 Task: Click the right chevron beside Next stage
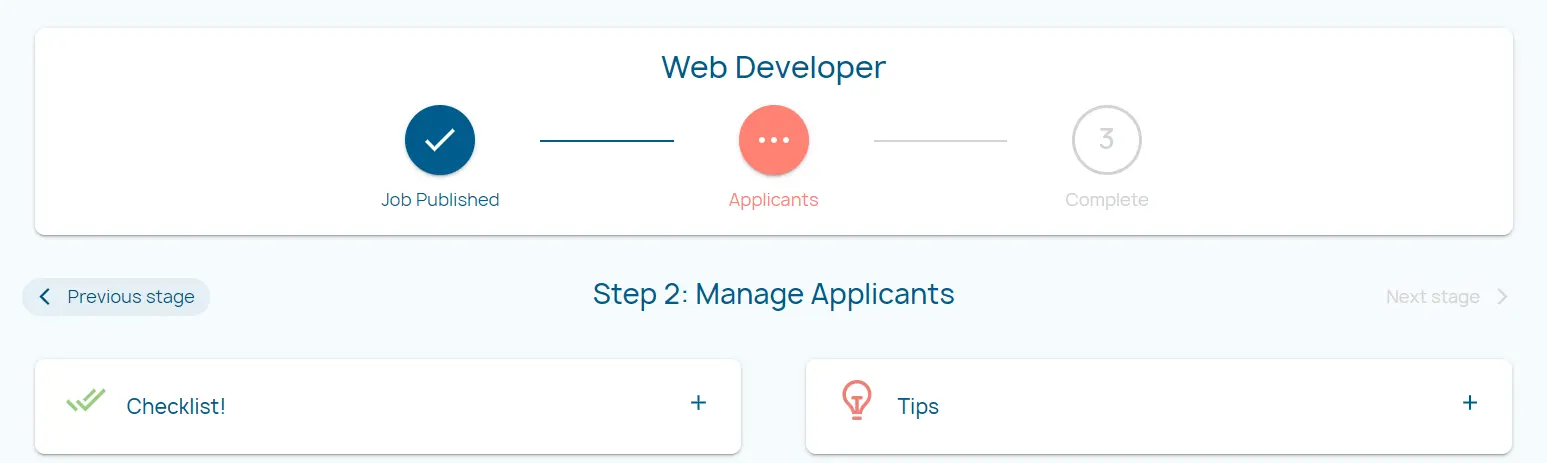(1501, 297)
